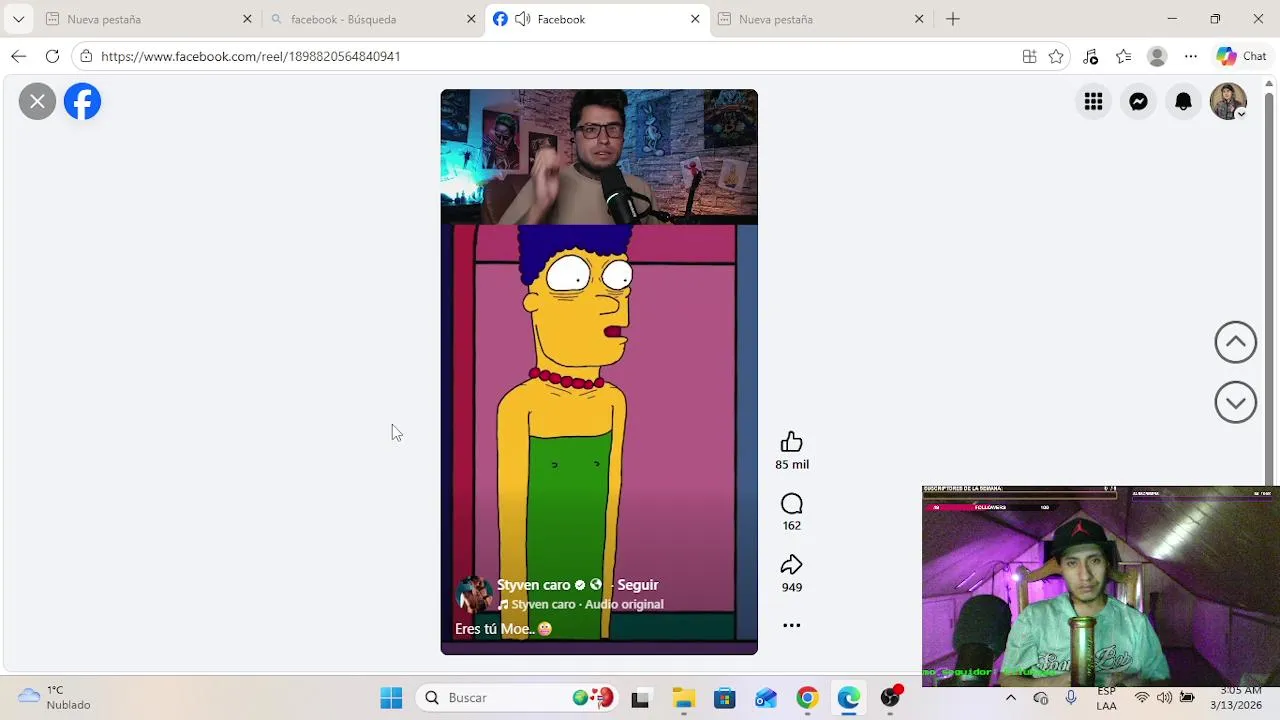The image size is (1280, 720).
Task: Open the media control icon in the toolbar
Action: coord(1091,56)
